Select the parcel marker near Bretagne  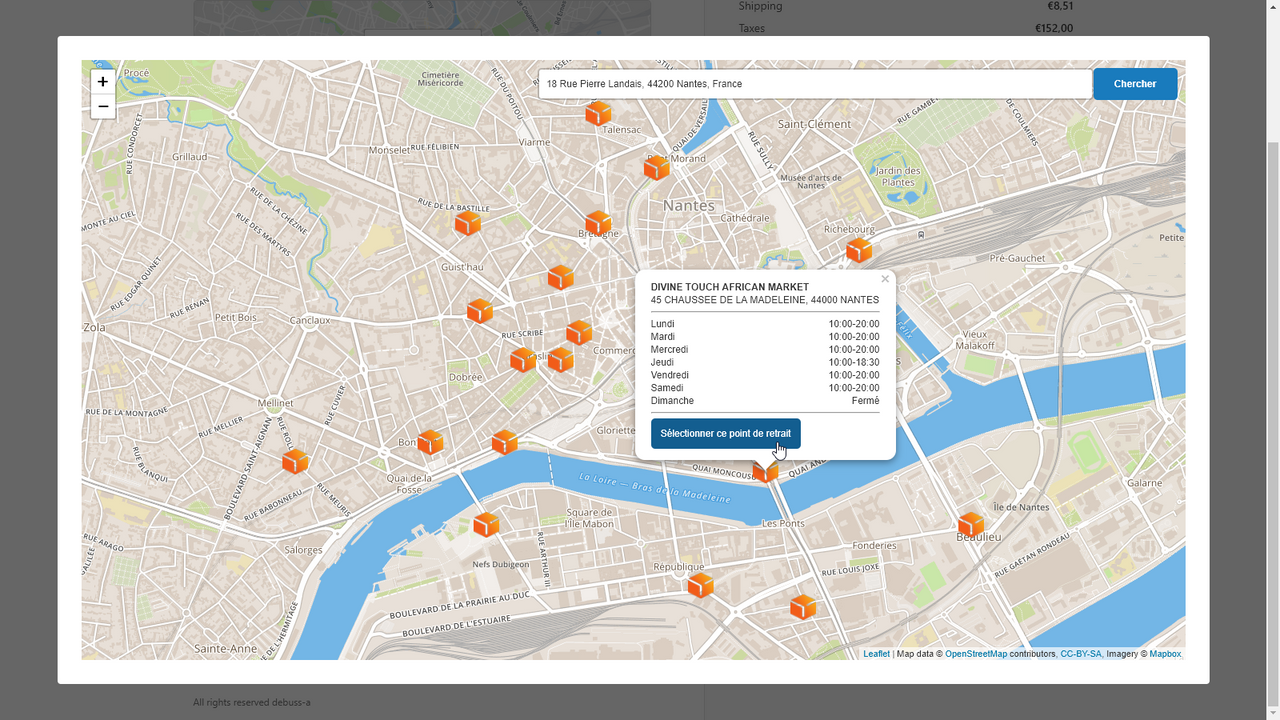pyautogui.click(x=598, y=224)
